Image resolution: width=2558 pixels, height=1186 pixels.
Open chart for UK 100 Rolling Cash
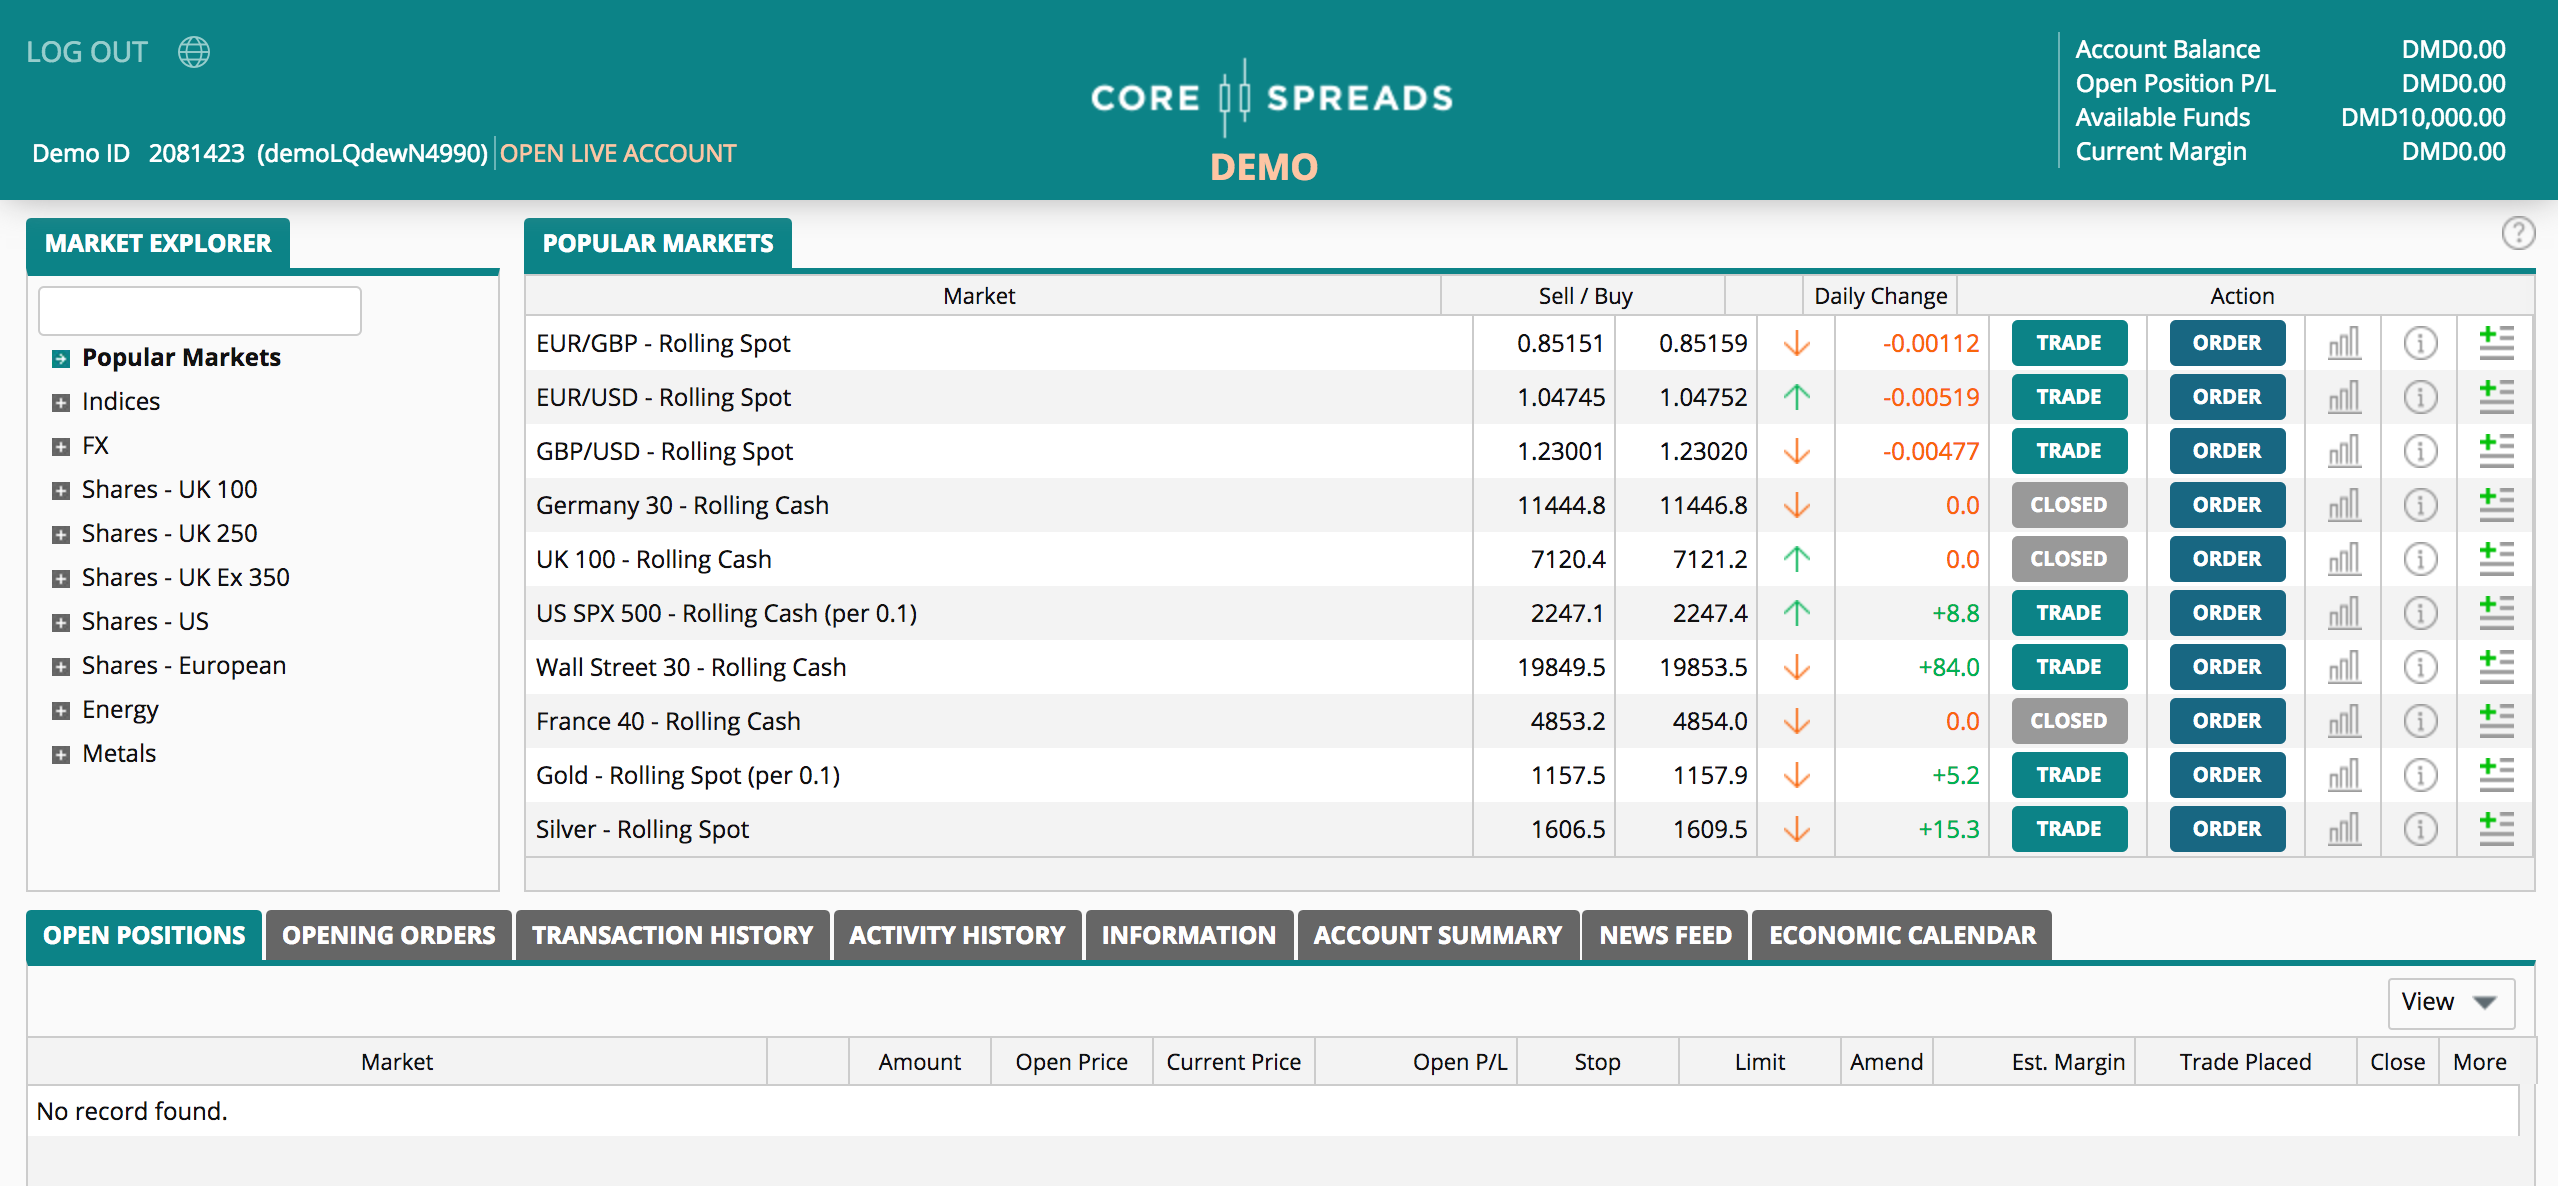(x=2344, y=559)
